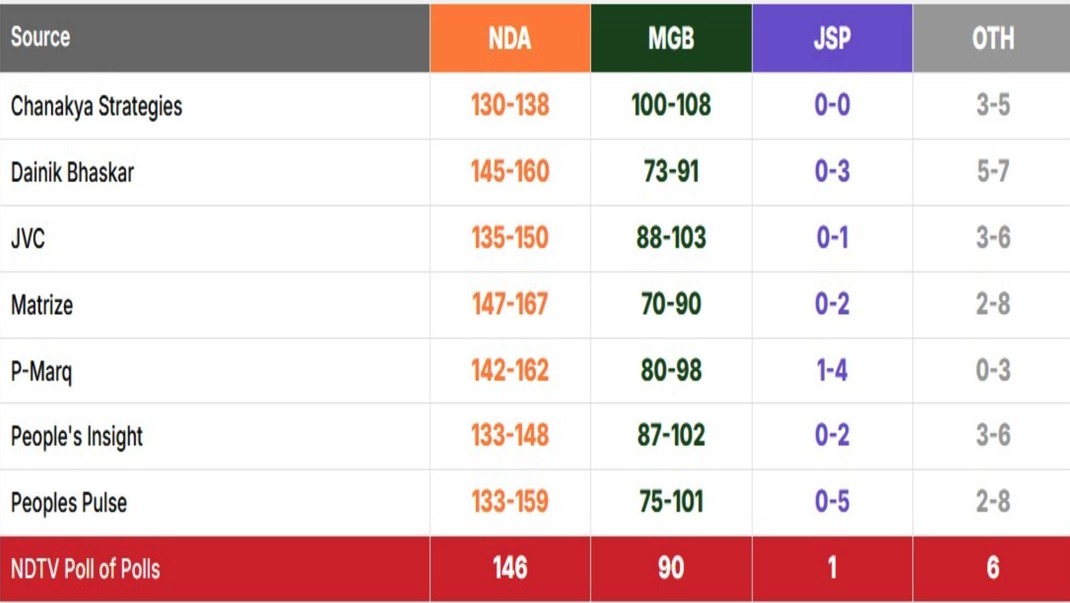Select the Peoples Pulse source label
Viewport: 1070px width, 603px height.
(x=69, y=502)
